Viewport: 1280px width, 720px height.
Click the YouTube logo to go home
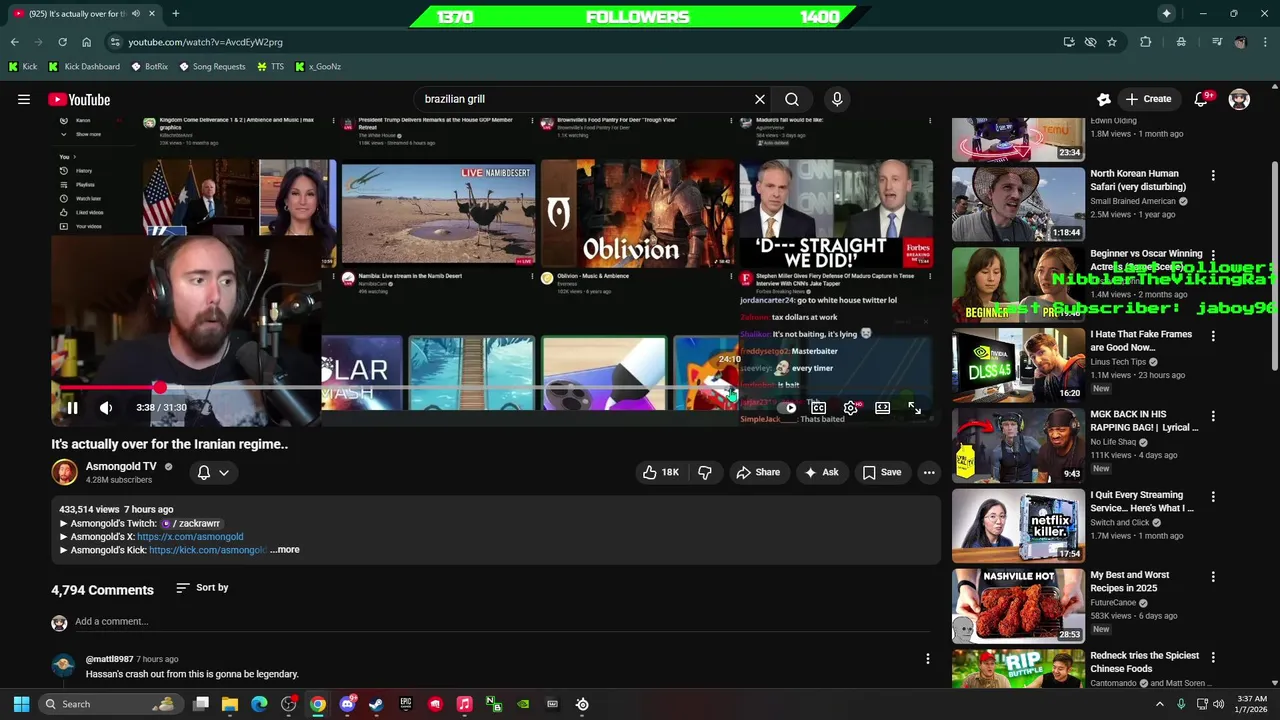point(79,99)
